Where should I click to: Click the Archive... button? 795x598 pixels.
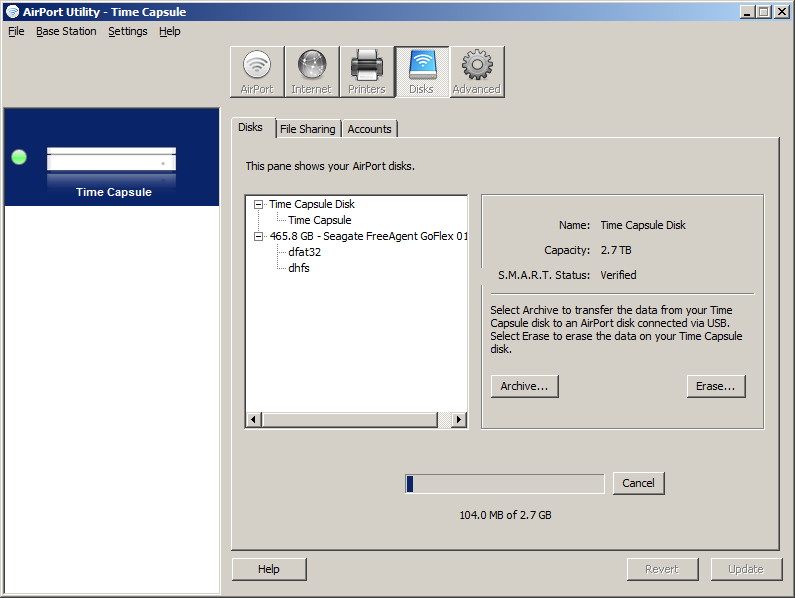pyautogui.click(x=524, y=386)
